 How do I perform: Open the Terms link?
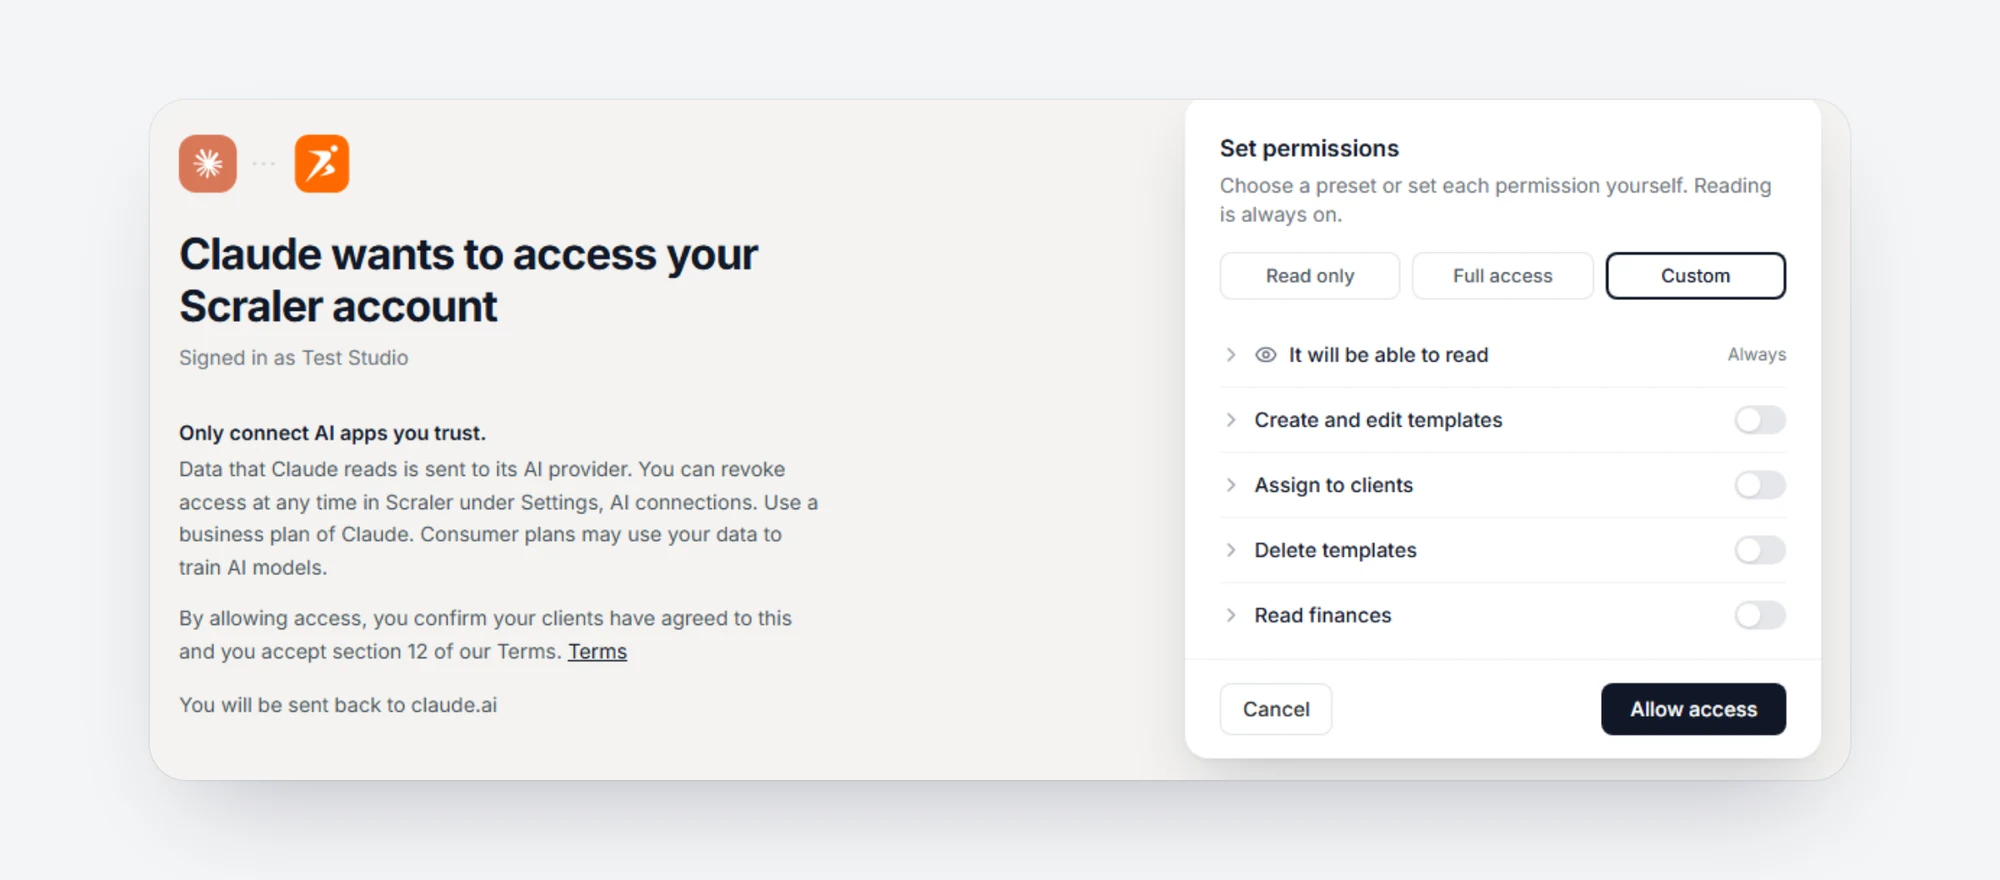[x=598, y=651]
